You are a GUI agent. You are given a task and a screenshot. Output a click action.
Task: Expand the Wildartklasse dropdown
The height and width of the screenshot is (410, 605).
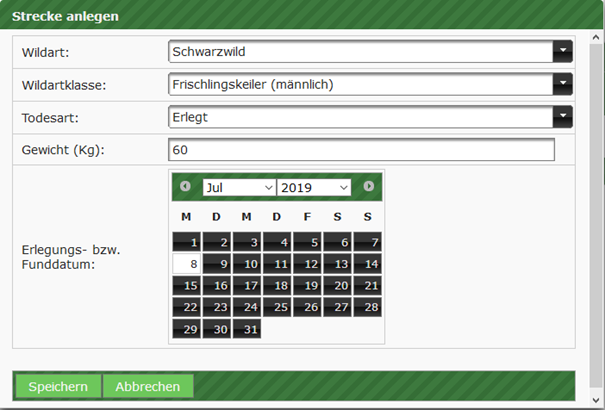(563, 84)
